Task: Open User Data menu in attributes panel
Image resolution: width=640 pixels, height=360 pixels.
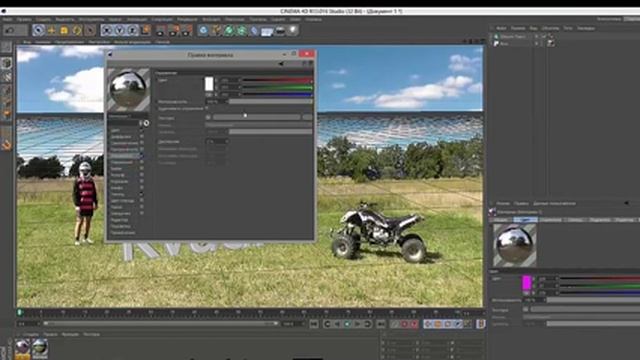Action: [x=554, y=203]
